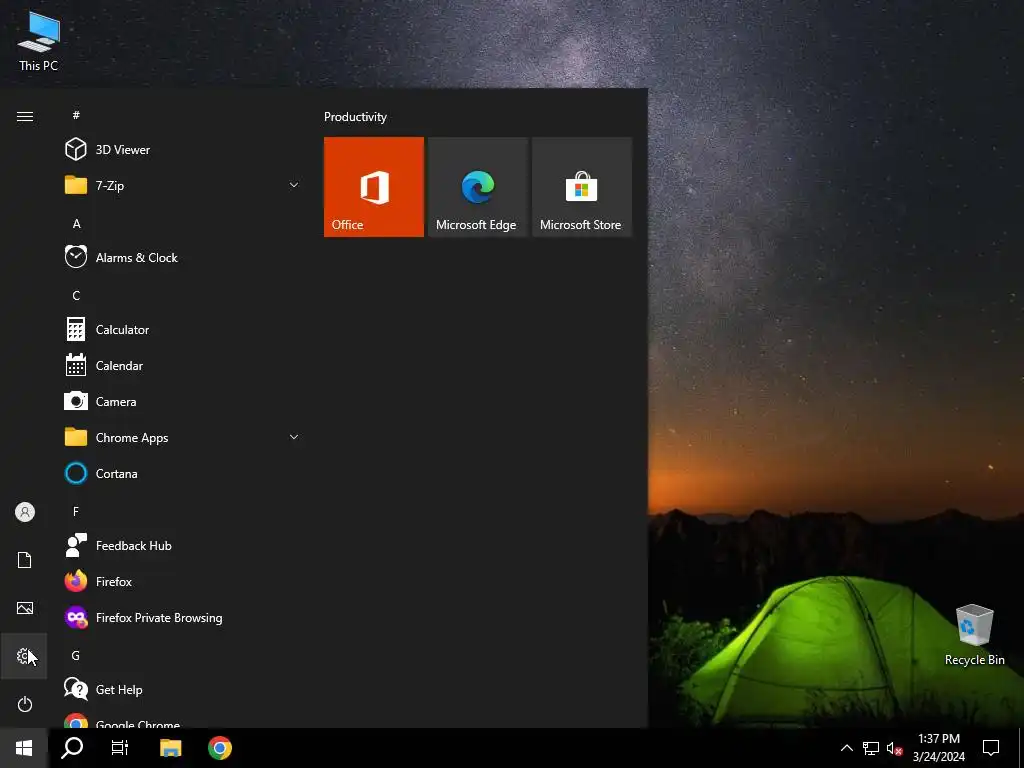Open Alarms & Clock app
Image resolution: width=1024 pixels, height=768 pixels.
click(x=183, y=257)
